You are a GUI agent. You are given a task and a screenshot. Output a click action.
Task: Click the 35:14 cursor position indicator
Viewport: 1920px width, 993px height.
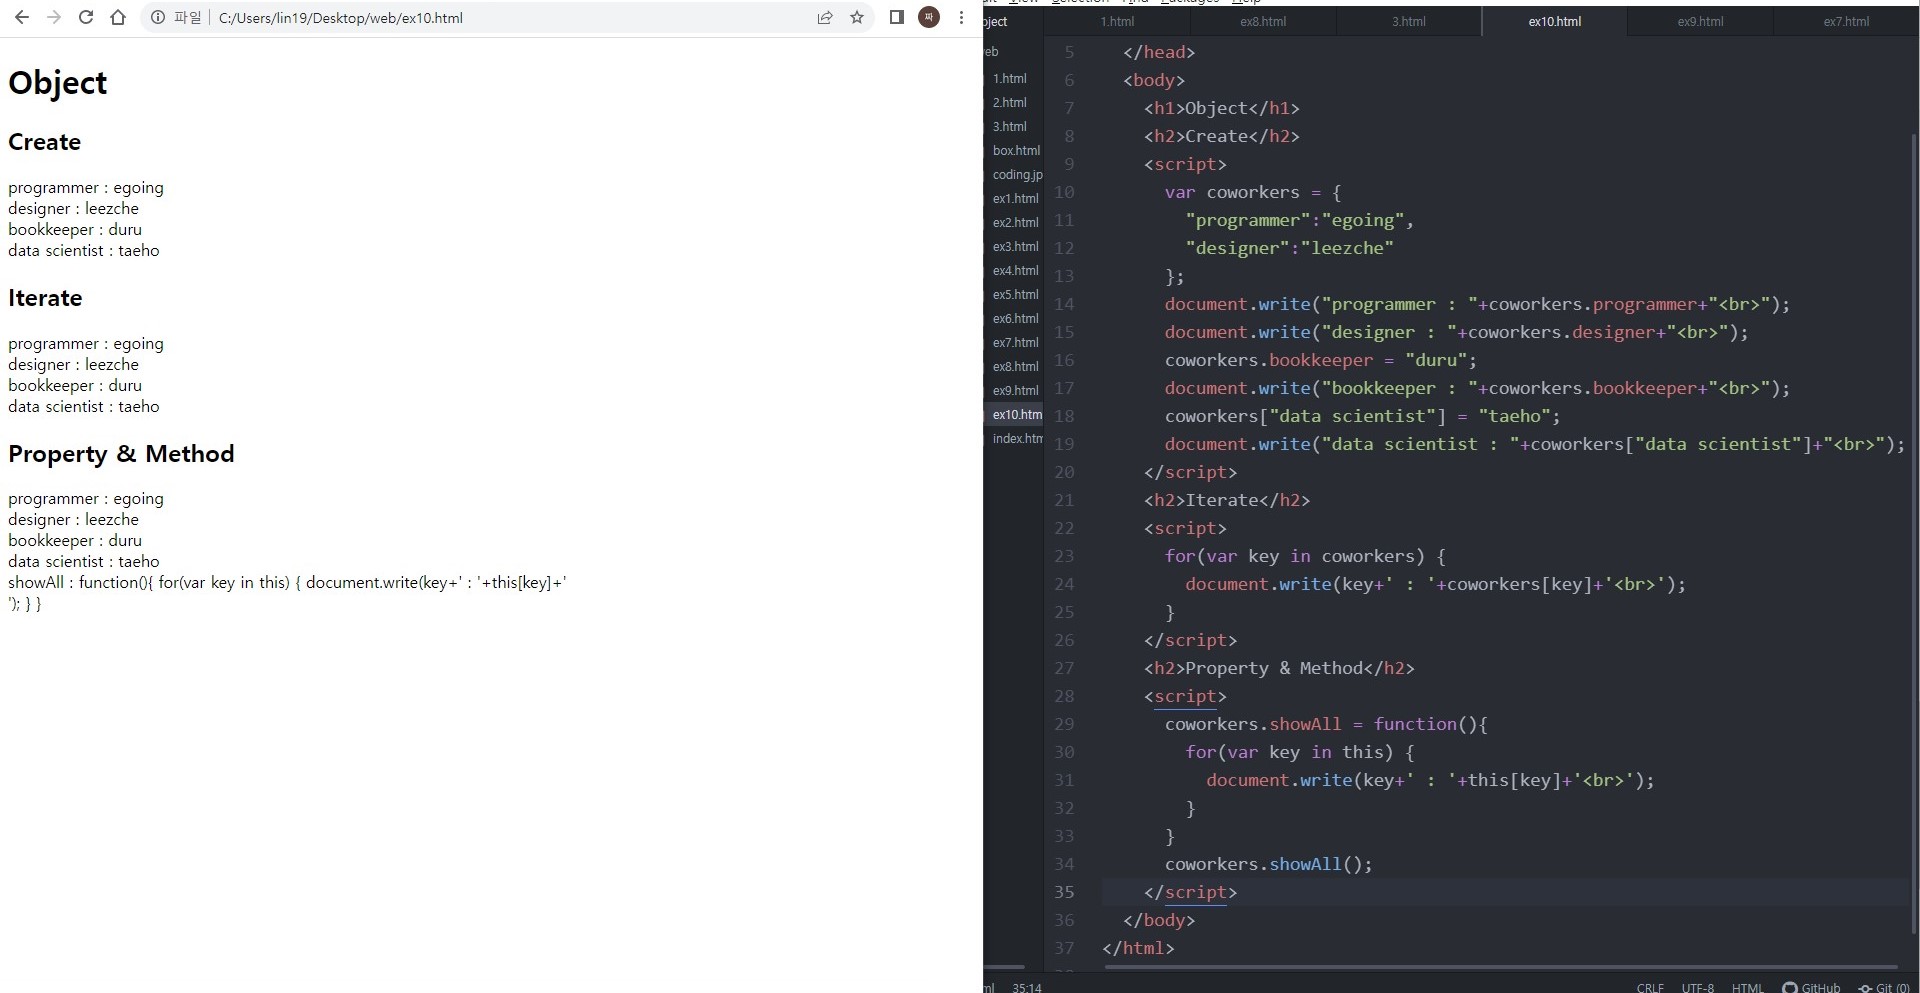pos(1027,987)
